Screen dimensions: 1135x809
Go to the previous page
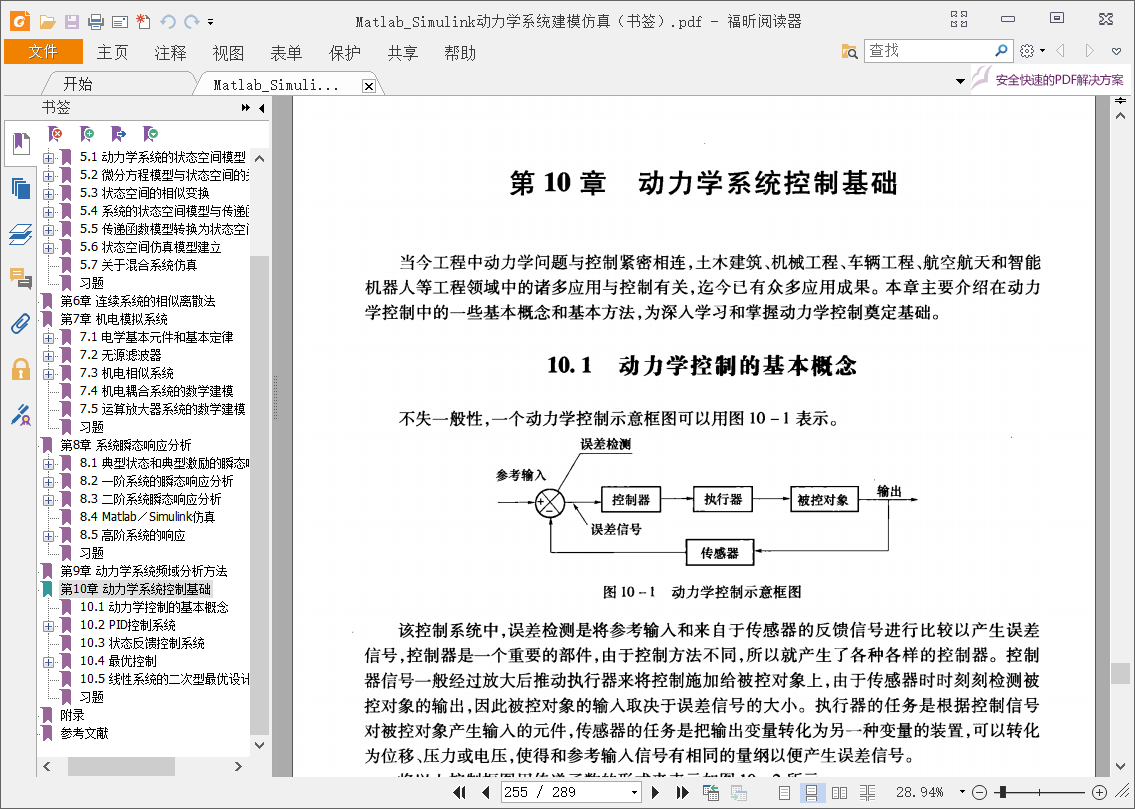click(x=486, y=792)
